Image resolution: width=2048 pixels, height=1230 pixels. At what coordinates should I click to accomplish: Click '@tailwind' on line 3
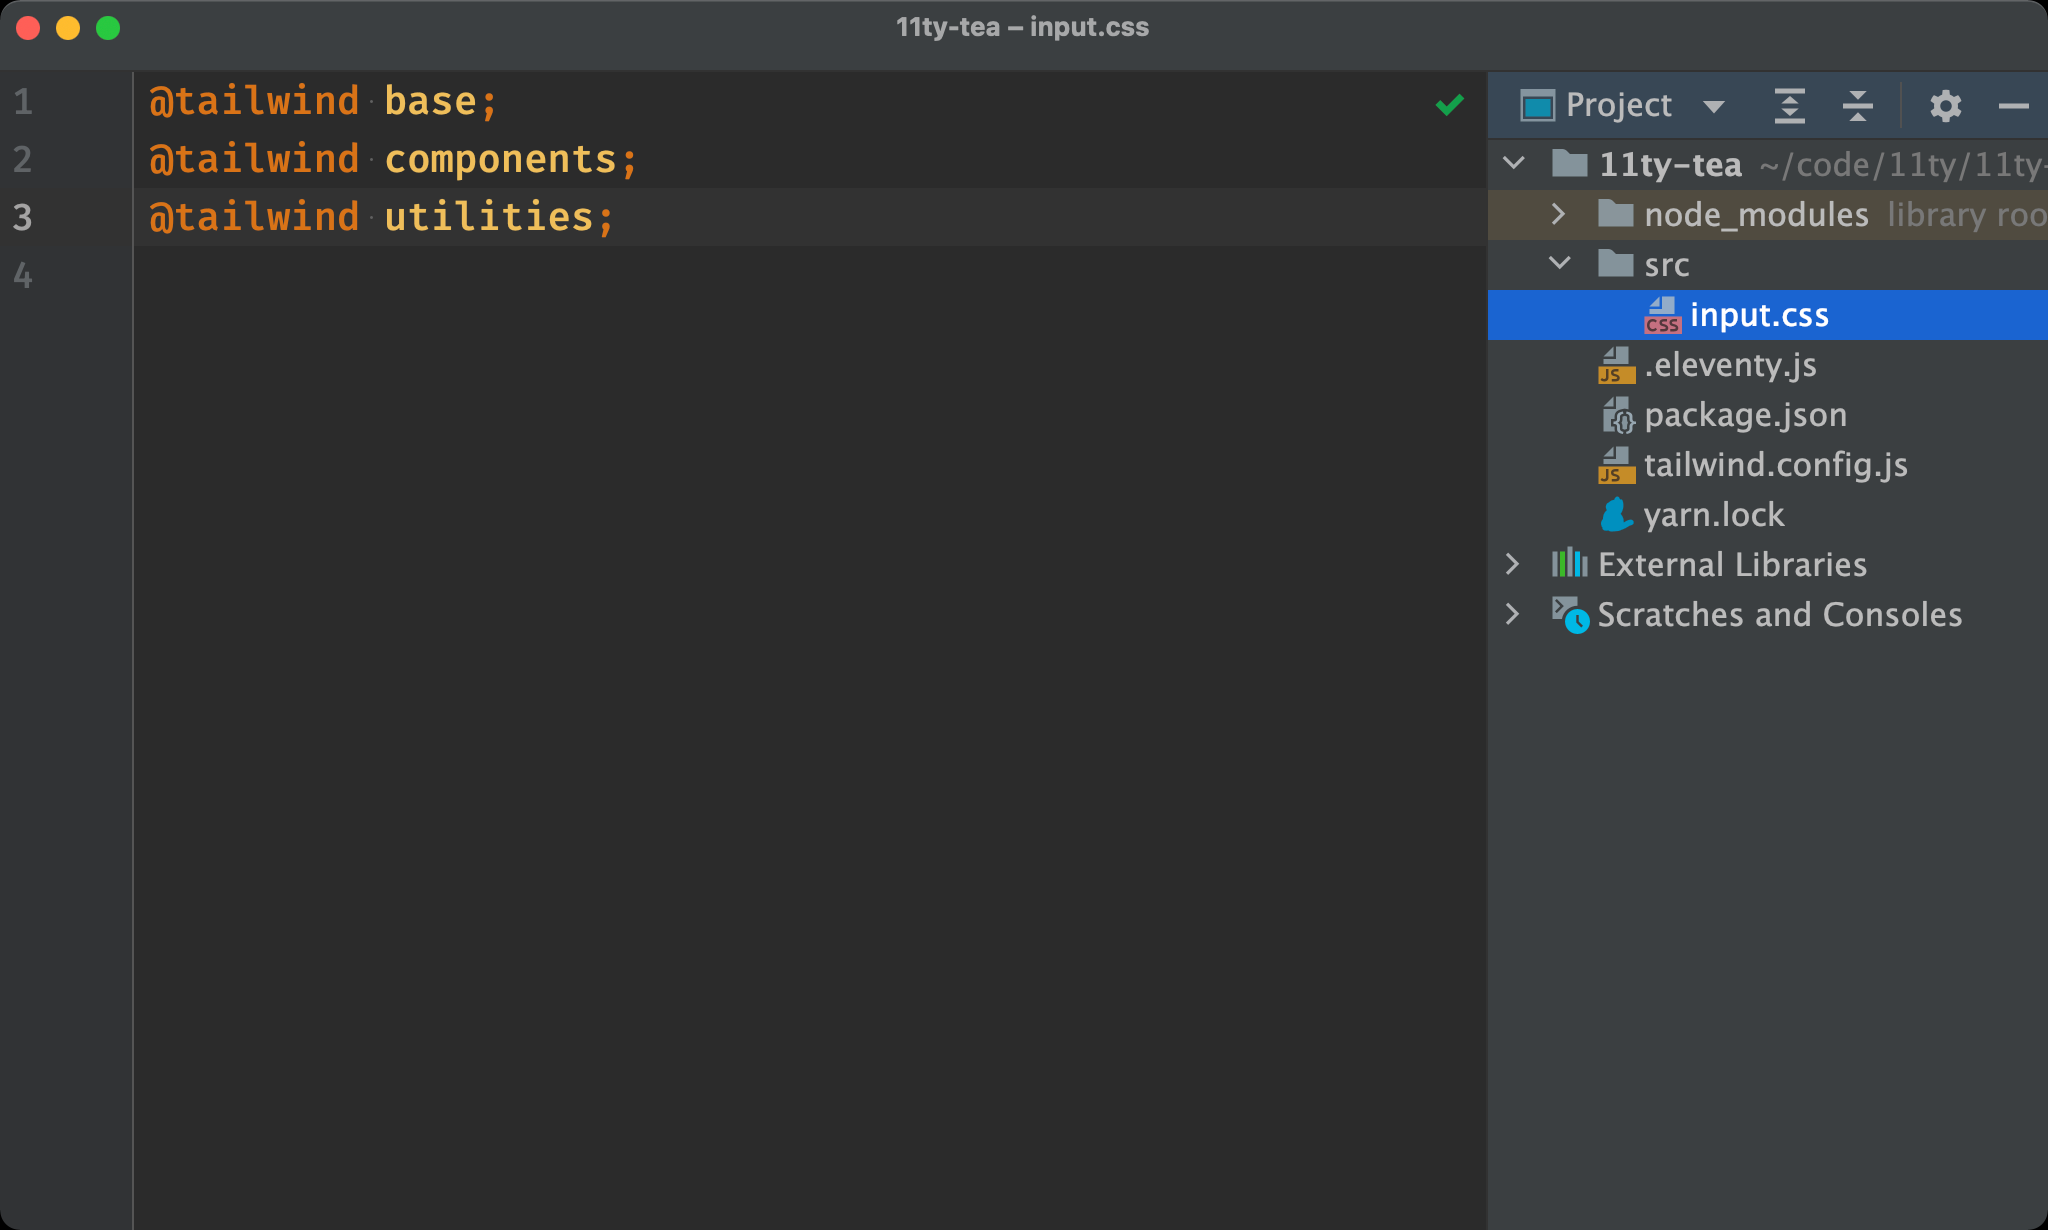coord(254,217)
